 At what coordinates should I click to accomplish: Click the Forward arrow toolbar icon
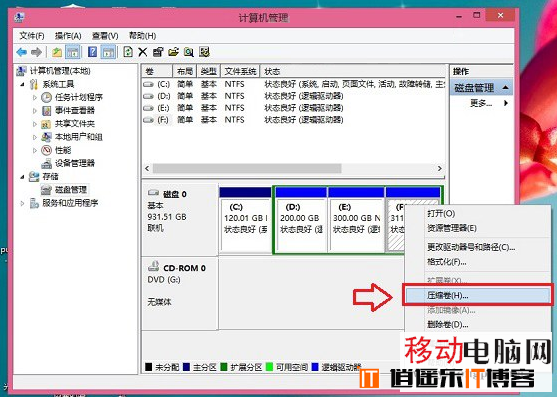click(x=37, y=53)
